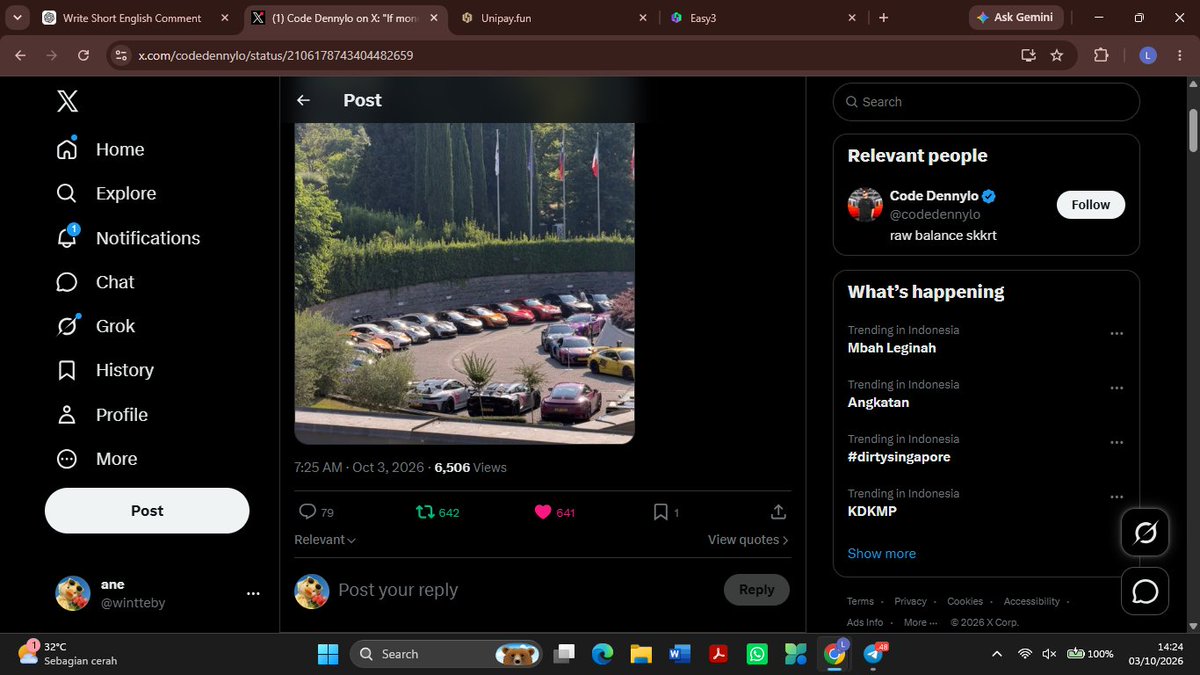Viewport: 1200px width, 675px height.
Task: Open WhatsApp from the taskbar
Action: tap(757, 654)
